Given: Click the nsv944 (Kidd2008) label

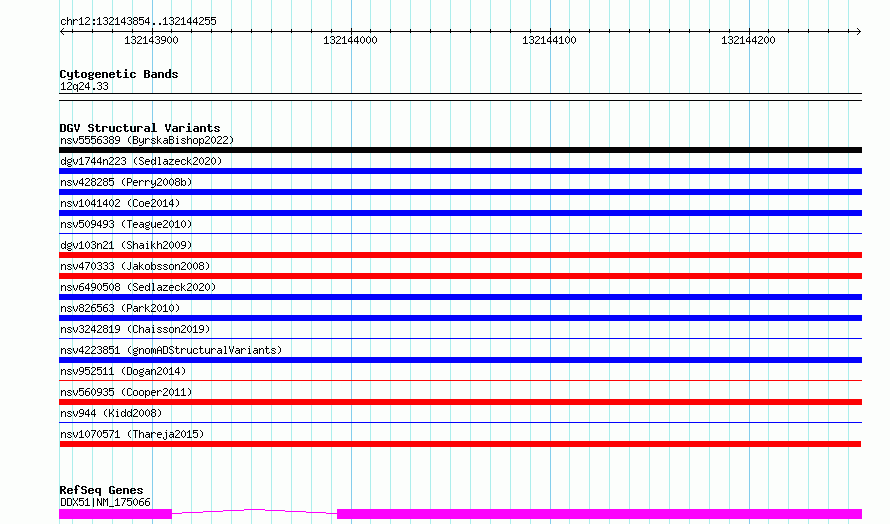Looking at the screenshot, I should point(111,413).
